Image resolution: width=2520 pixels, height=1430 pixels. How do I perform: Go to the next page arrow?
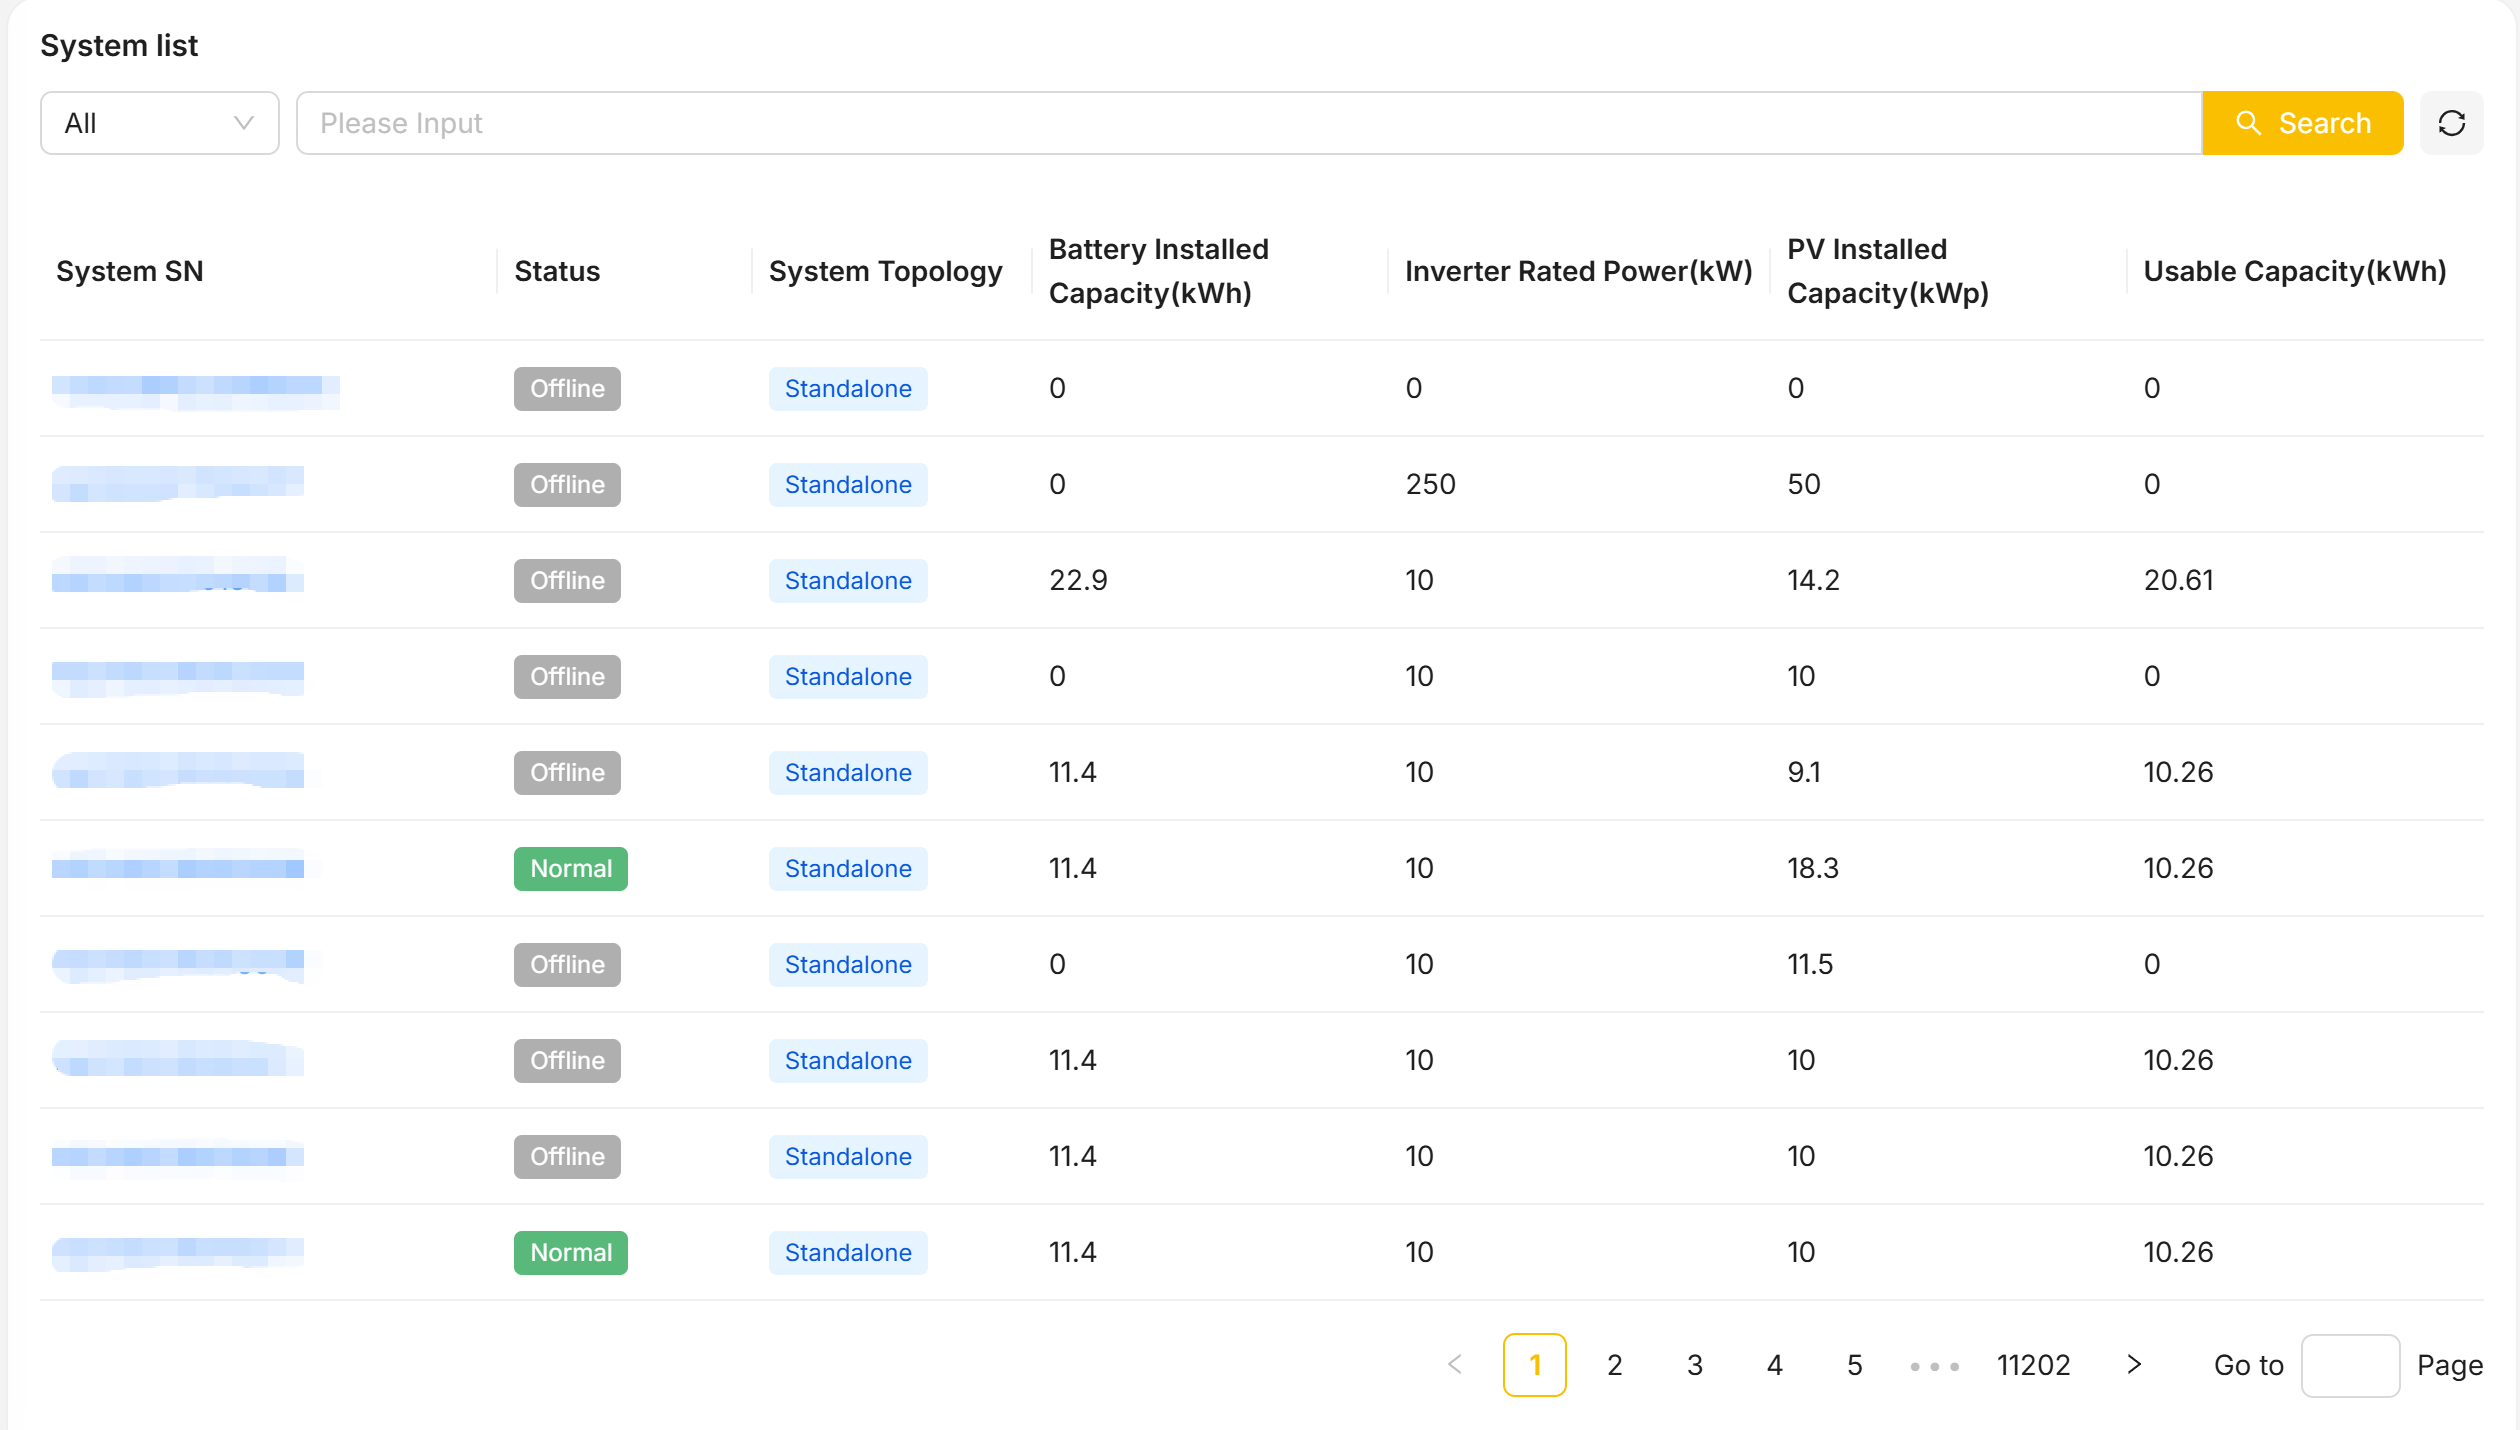click(x=2134, y=1364)
